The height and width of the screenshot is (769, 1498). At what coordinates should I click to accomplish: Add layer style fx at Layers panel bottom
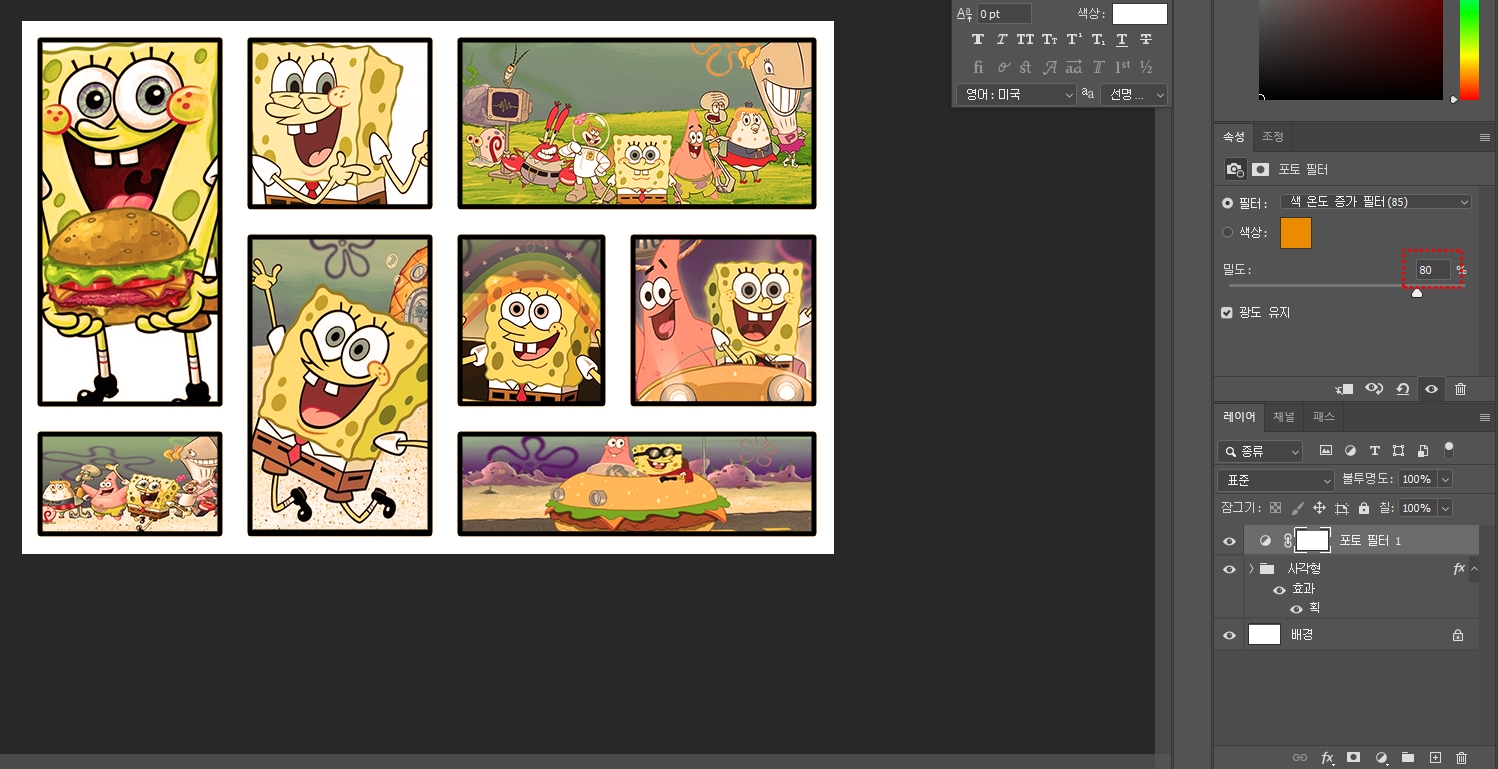click(1327, 758)
